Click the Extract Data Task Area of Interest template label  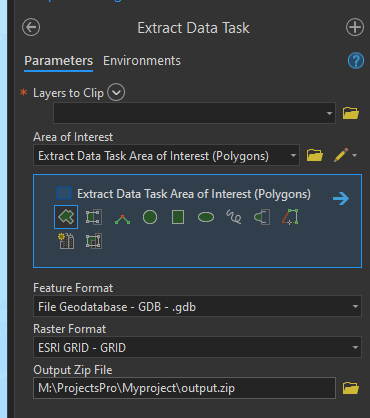(x=194, y=194)
